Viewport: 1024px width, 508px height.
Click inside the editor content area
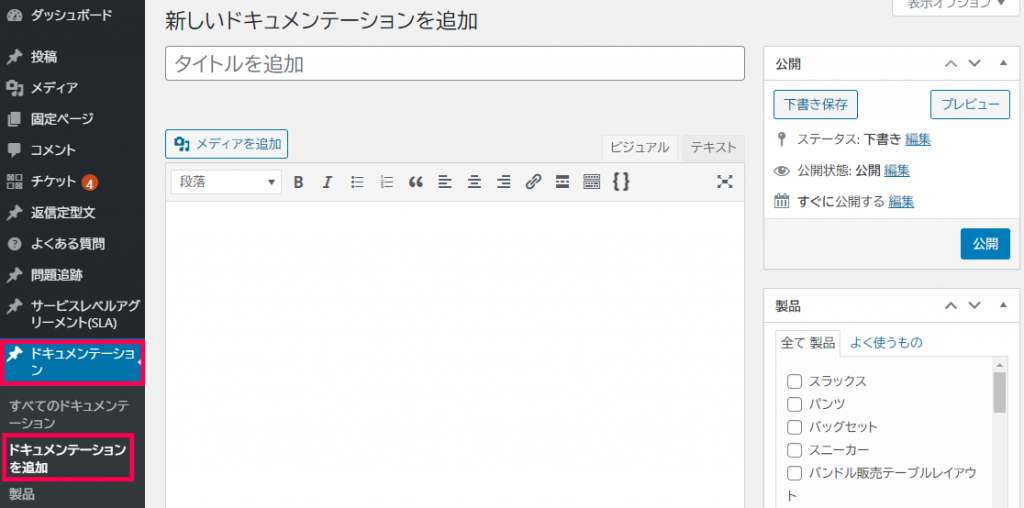(455, 353)
